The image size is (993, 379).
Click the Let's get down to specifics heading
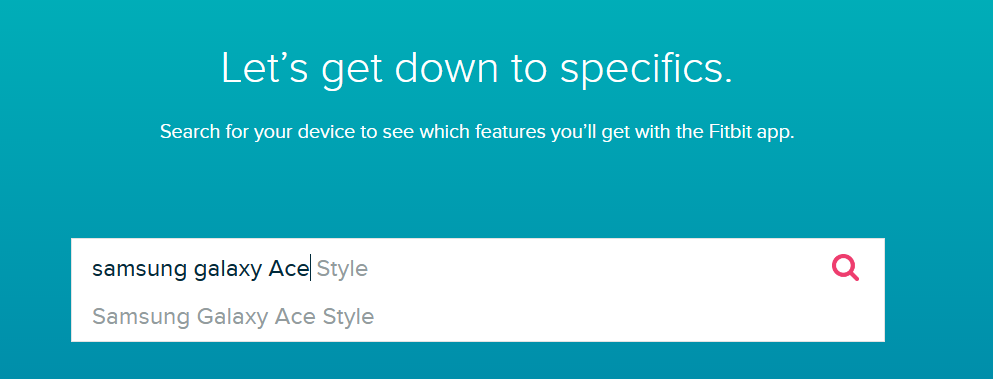tap(477, 68)
